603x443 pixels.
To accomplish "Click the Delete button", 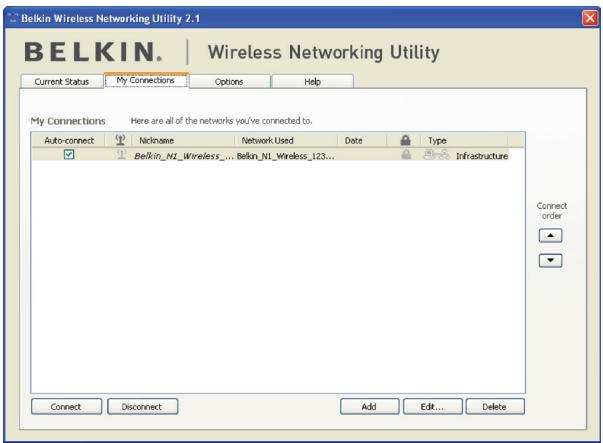I will [495, 406].
